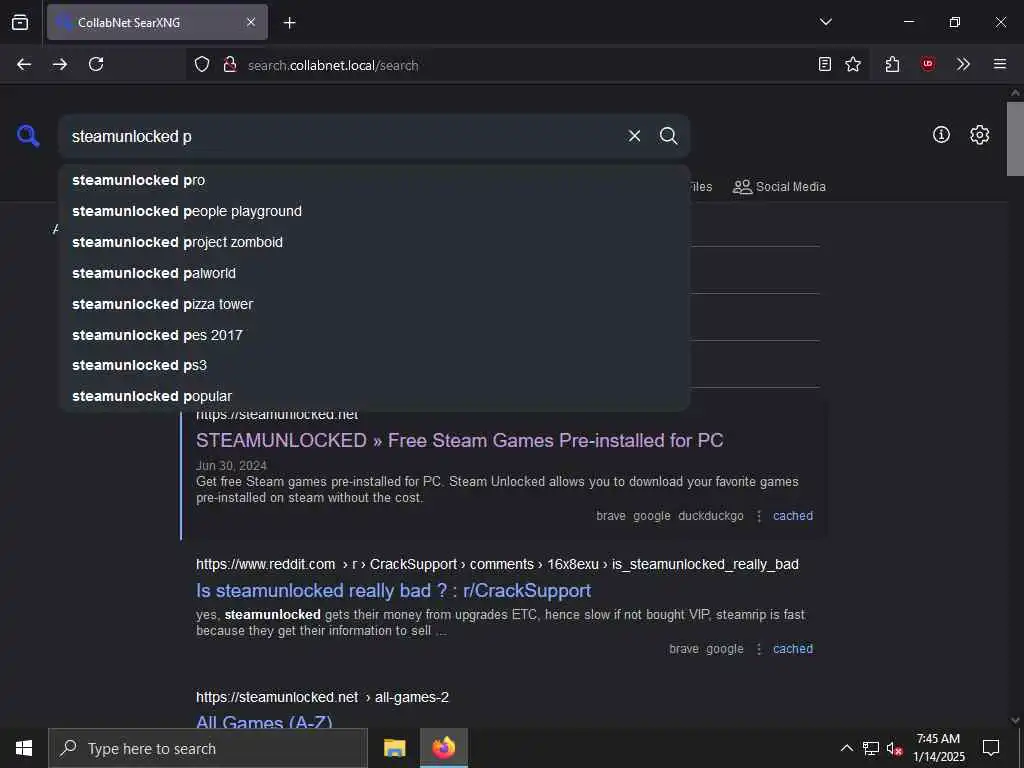Screen dimensions: 1024x768
Task: Open the Extensions puzzle icon
Action: pyautogui.click(x=892, y=64)
